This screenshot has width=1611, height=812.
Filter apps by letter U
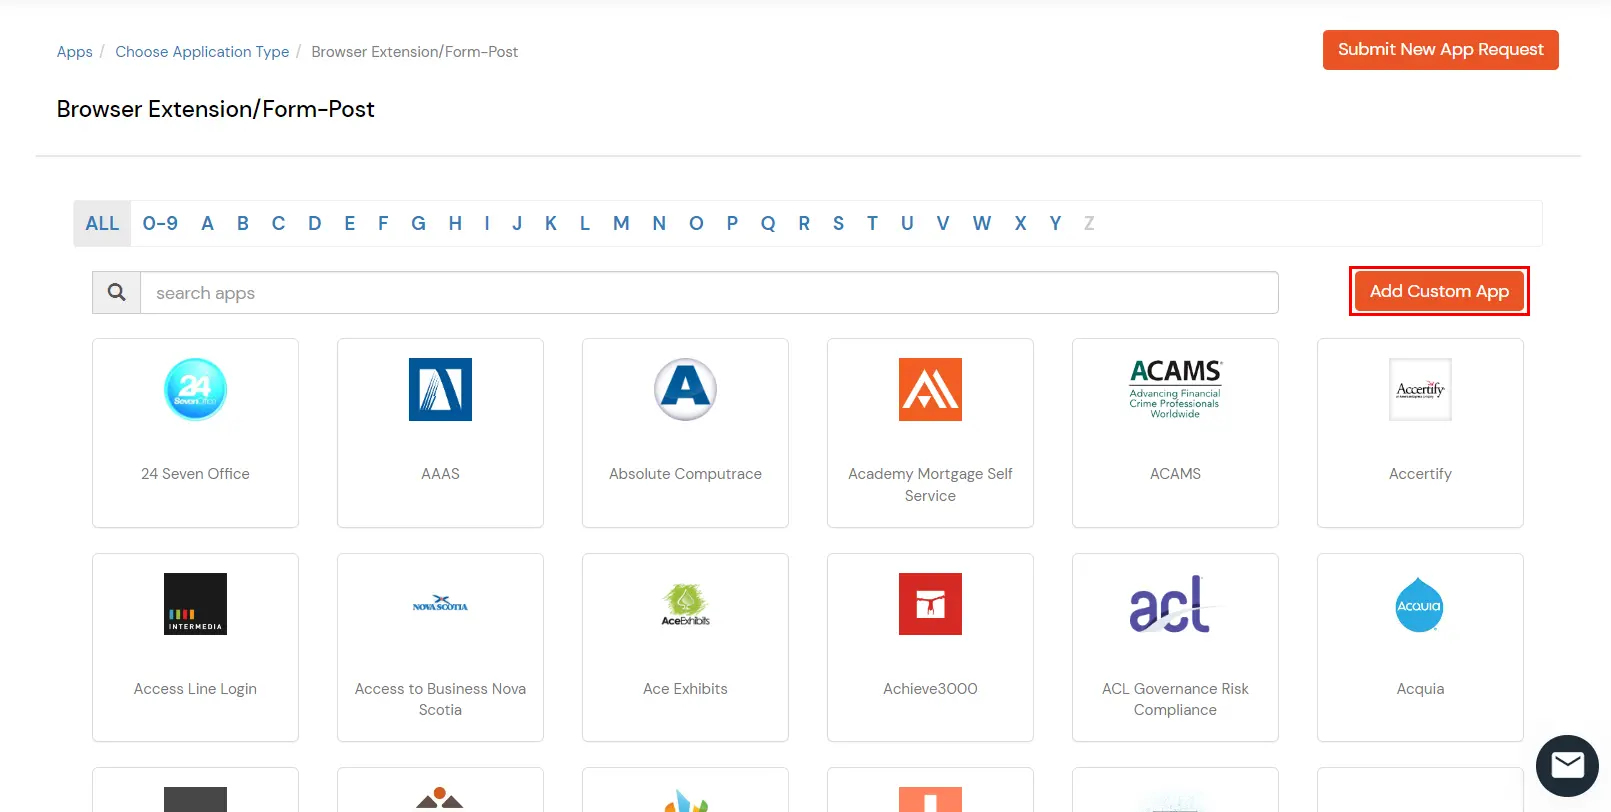[x=907, y=223]
